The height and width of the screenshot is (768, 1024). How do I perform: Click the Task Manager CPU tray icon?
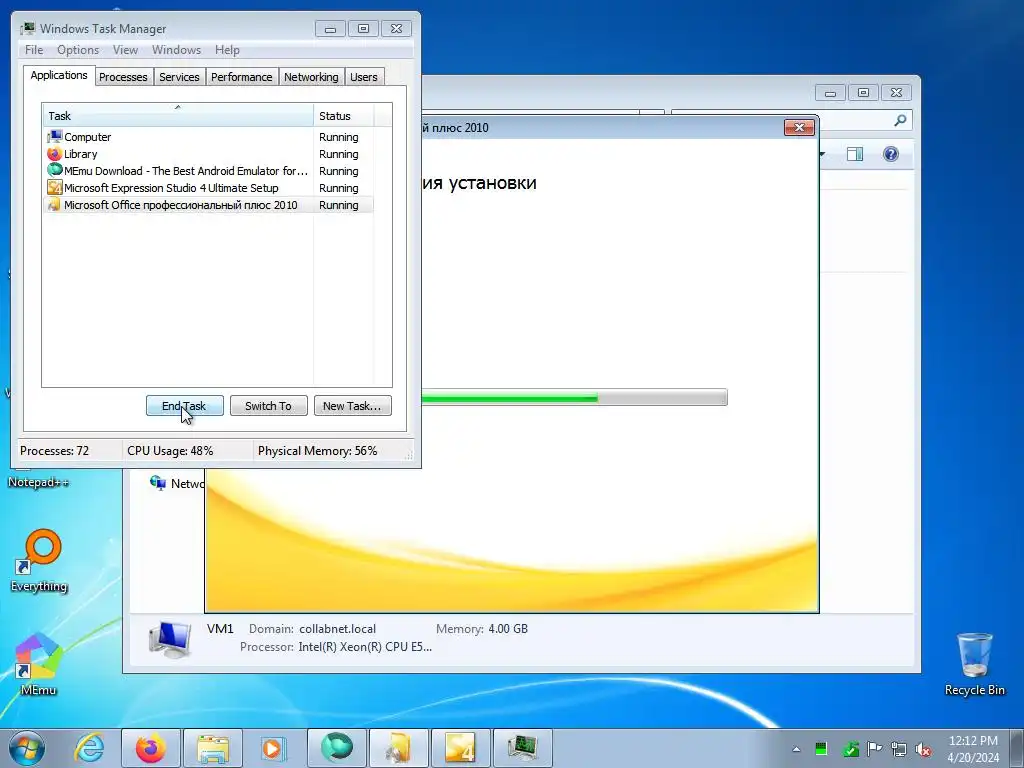pyautogui.click(x=821, y=749)
